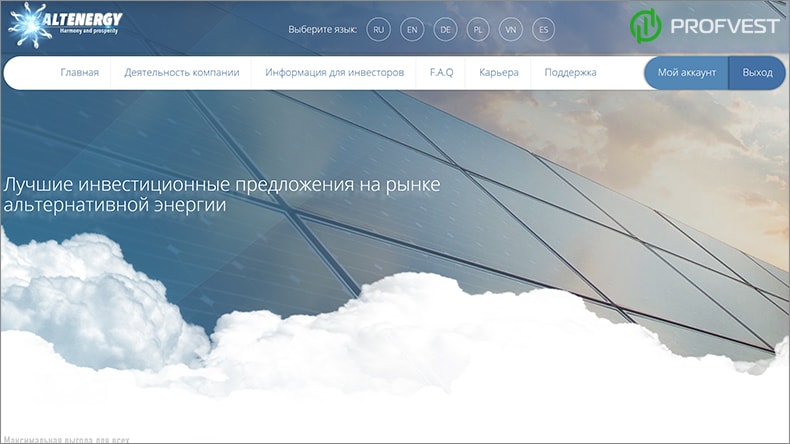The image size is (790, 444).
Task: Switch language to DE
Action: tap(445, 30)
